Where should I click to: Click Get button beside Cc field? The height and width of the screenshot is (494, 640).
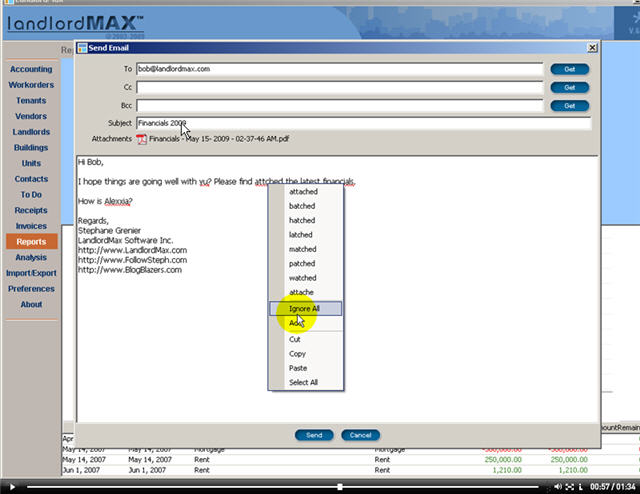pyautogui.click(x=569, y=87)
